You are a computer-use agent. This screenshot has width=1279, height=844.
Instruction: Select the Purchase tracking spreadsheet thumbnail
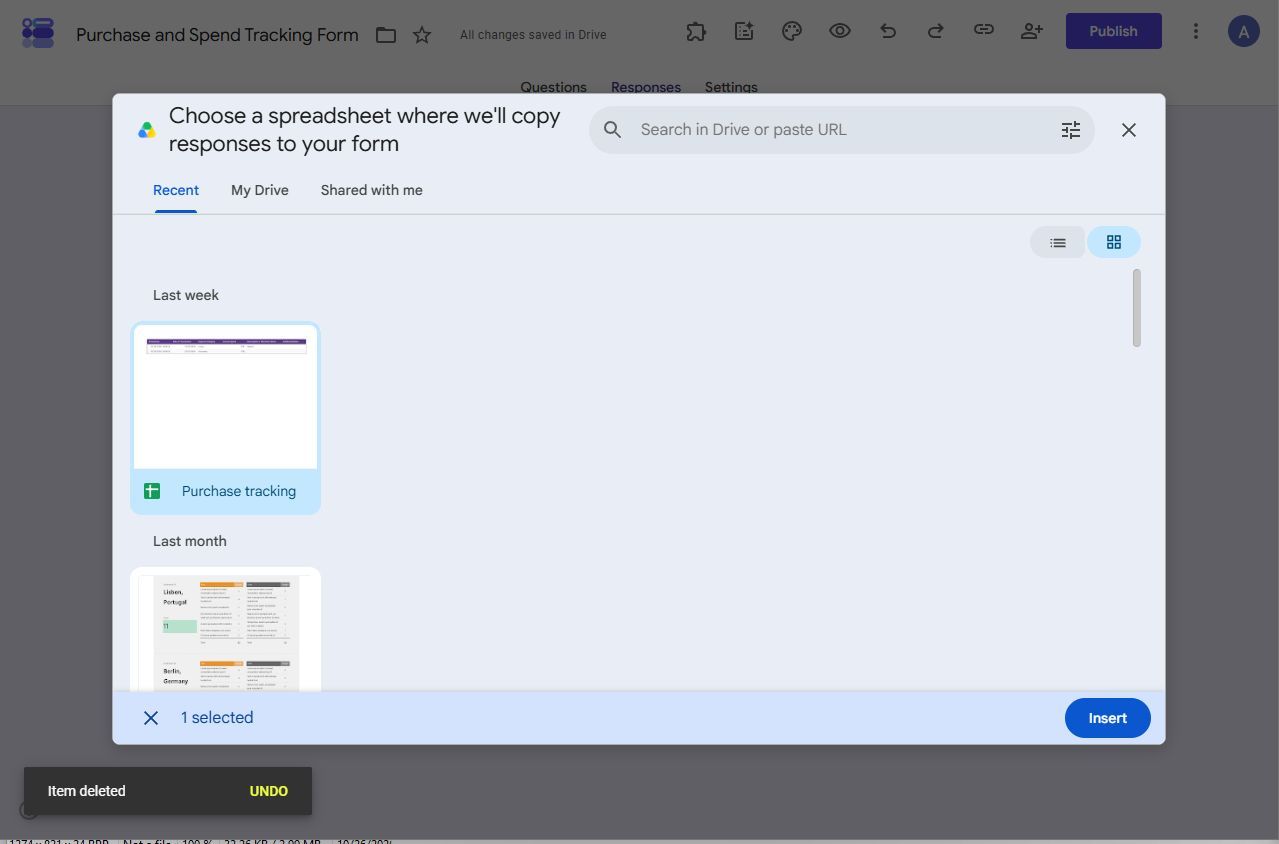click(225, 398)
